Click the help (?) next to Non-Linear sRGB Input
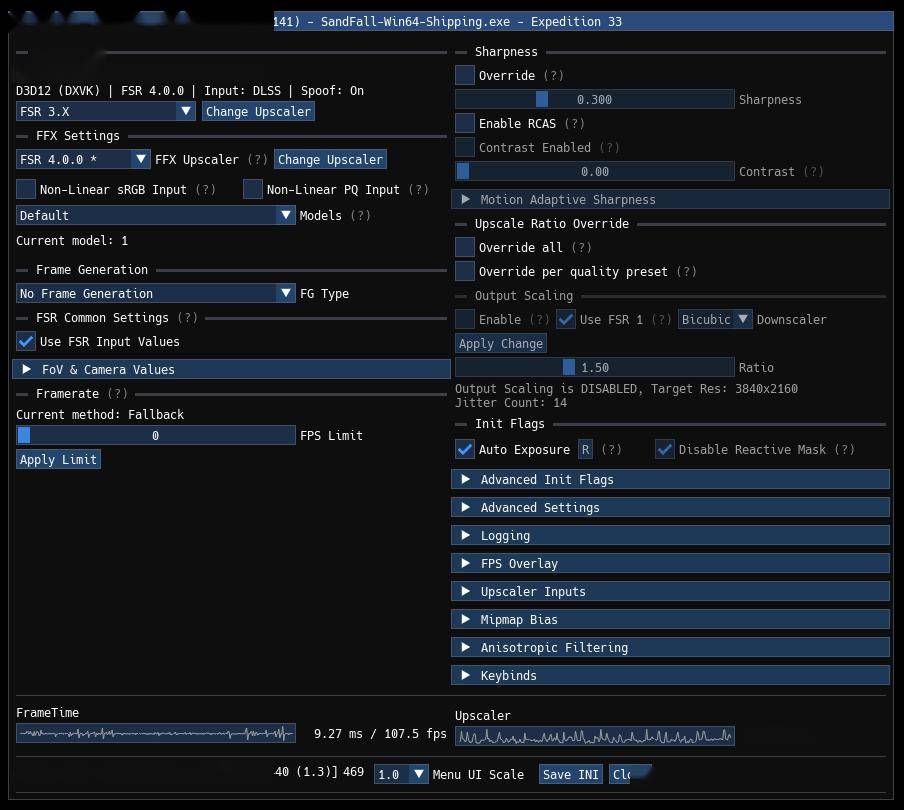 205,189
